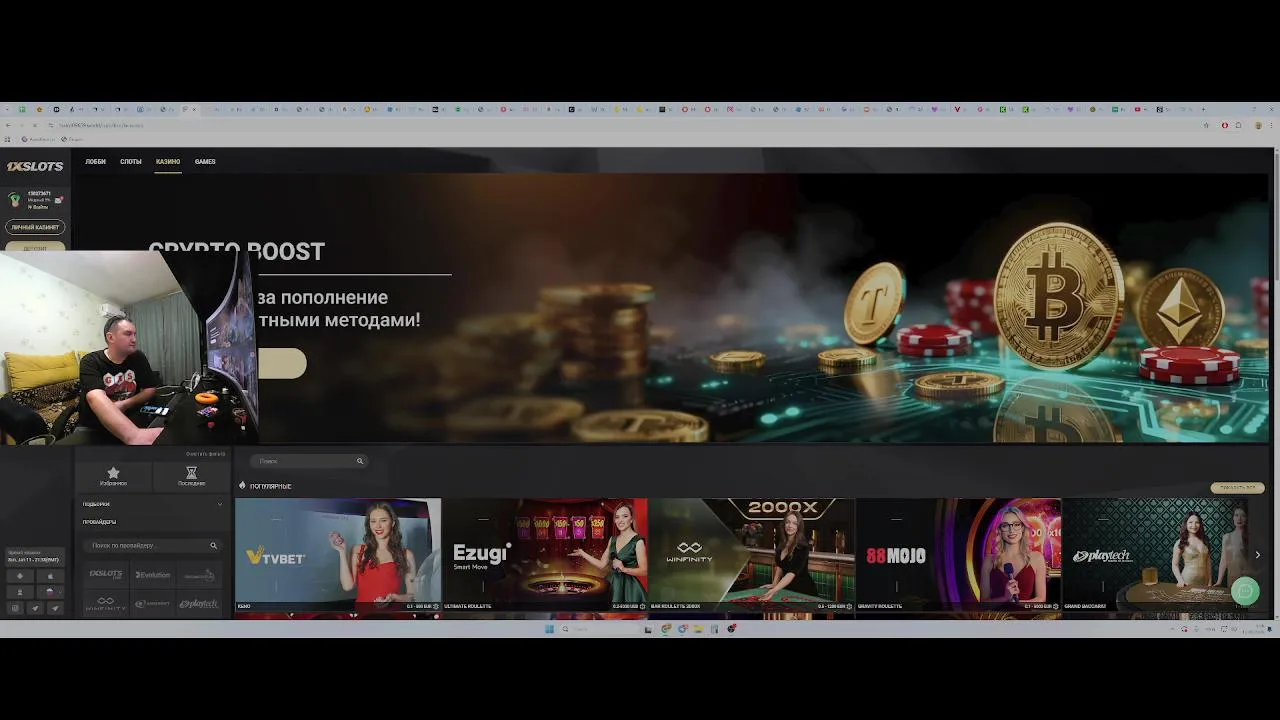Open the Winfinity Bar Roulette 2000X thumbnail
This screenshot has height=720, width=1280.
click(x=752, y=555)
